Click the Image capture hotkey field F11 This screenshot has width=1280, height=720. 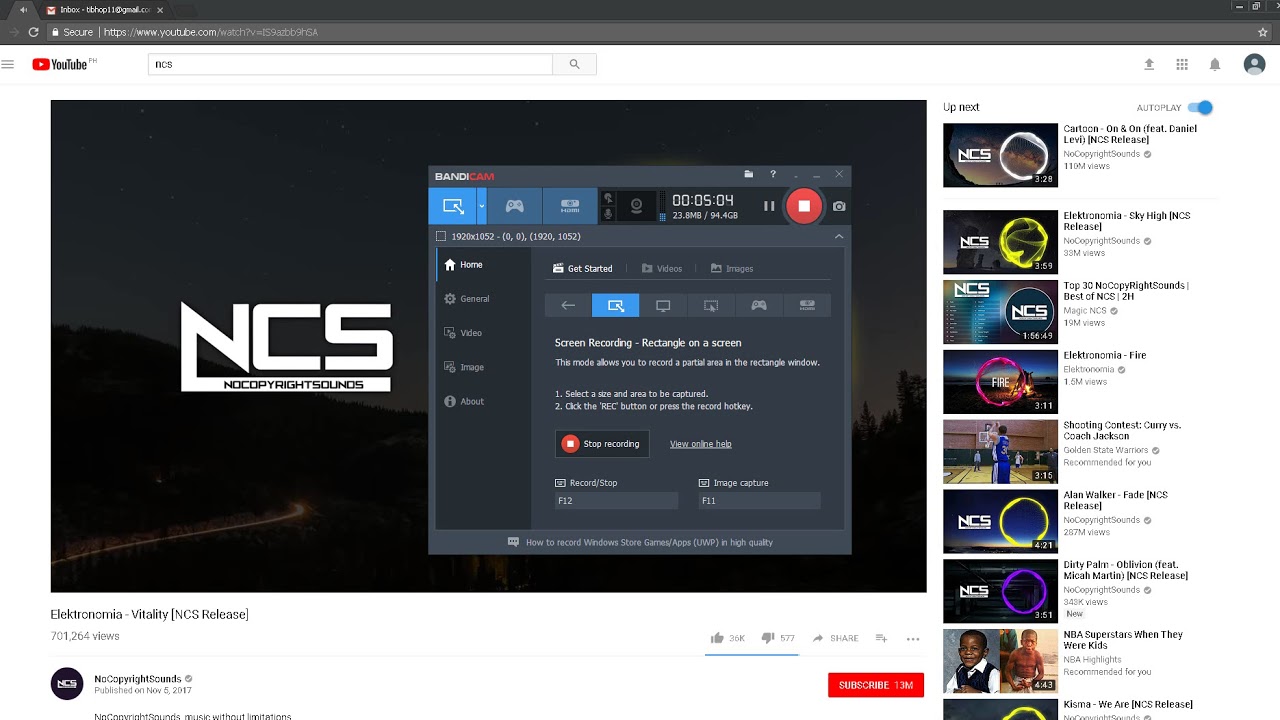click(759, 500)
